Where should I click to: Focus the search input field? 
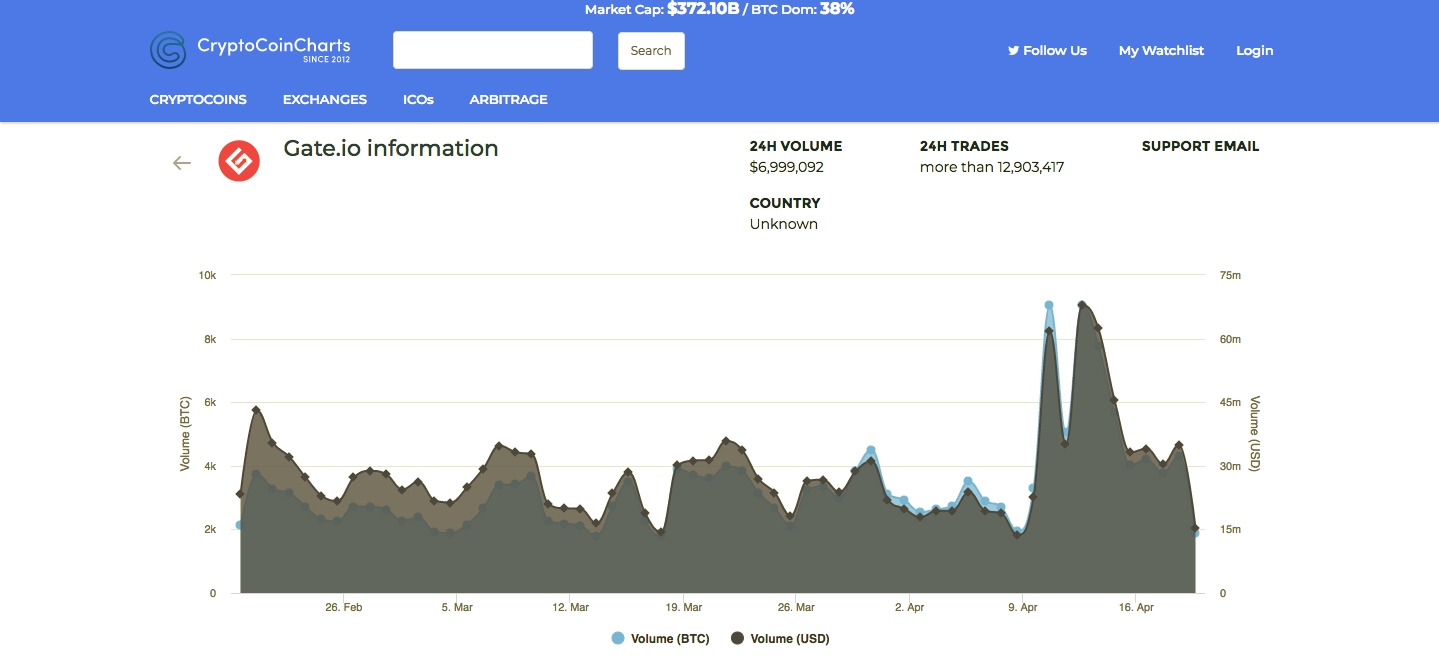click(x=493, y=50)
